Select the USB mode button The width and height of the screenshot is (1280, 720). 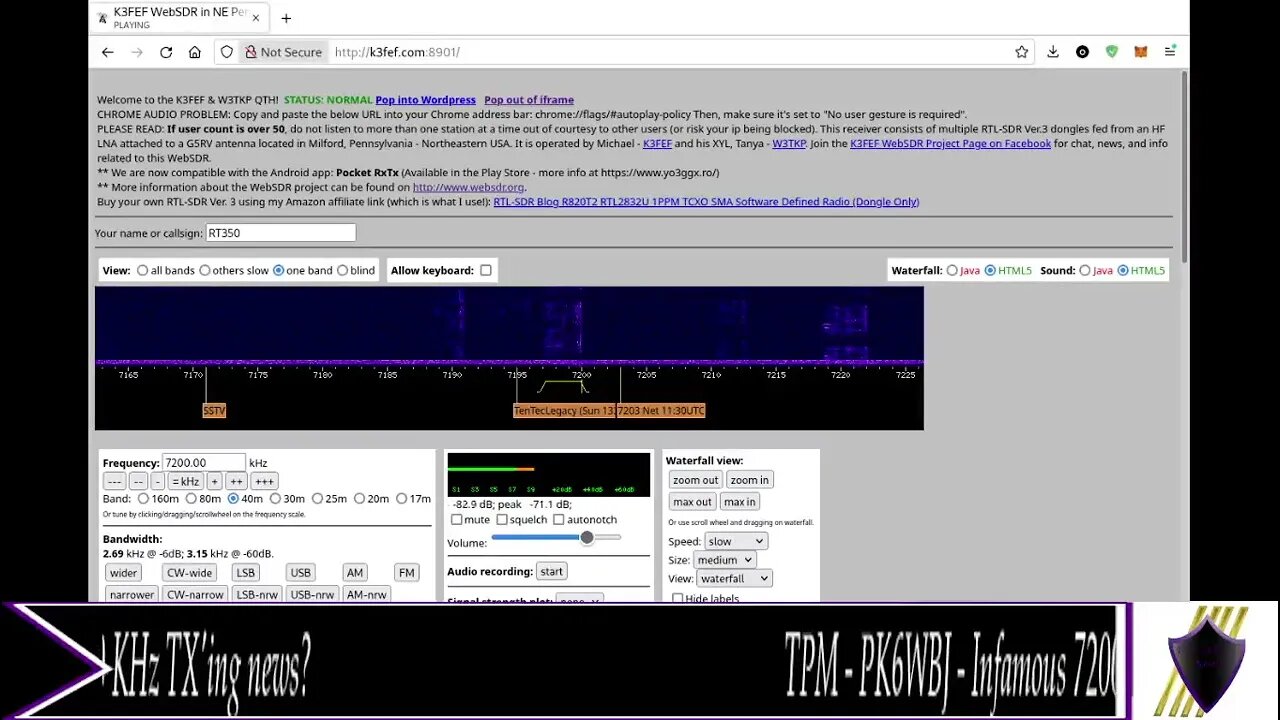(300, 573)
